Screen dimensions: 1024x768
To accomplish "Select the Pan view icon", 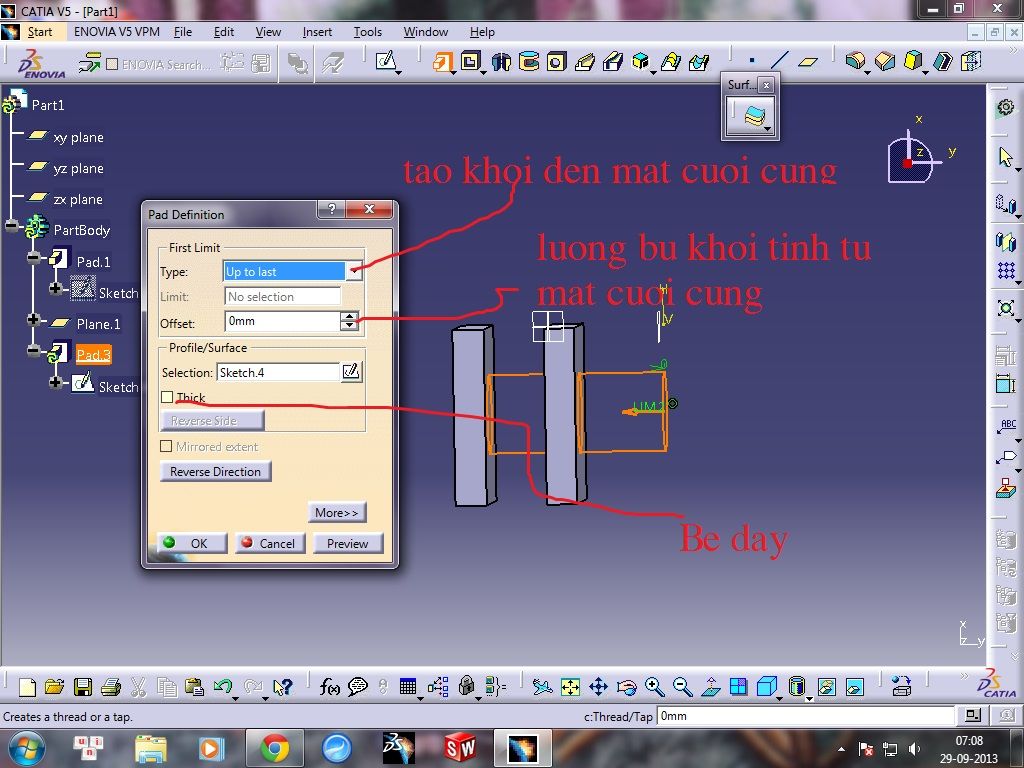I will tap(598, 687).
